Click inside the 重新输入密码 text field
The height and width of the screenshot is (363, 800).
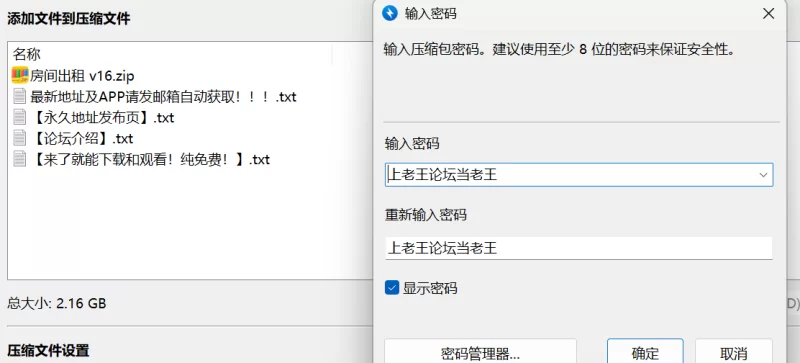coord(579,249)
